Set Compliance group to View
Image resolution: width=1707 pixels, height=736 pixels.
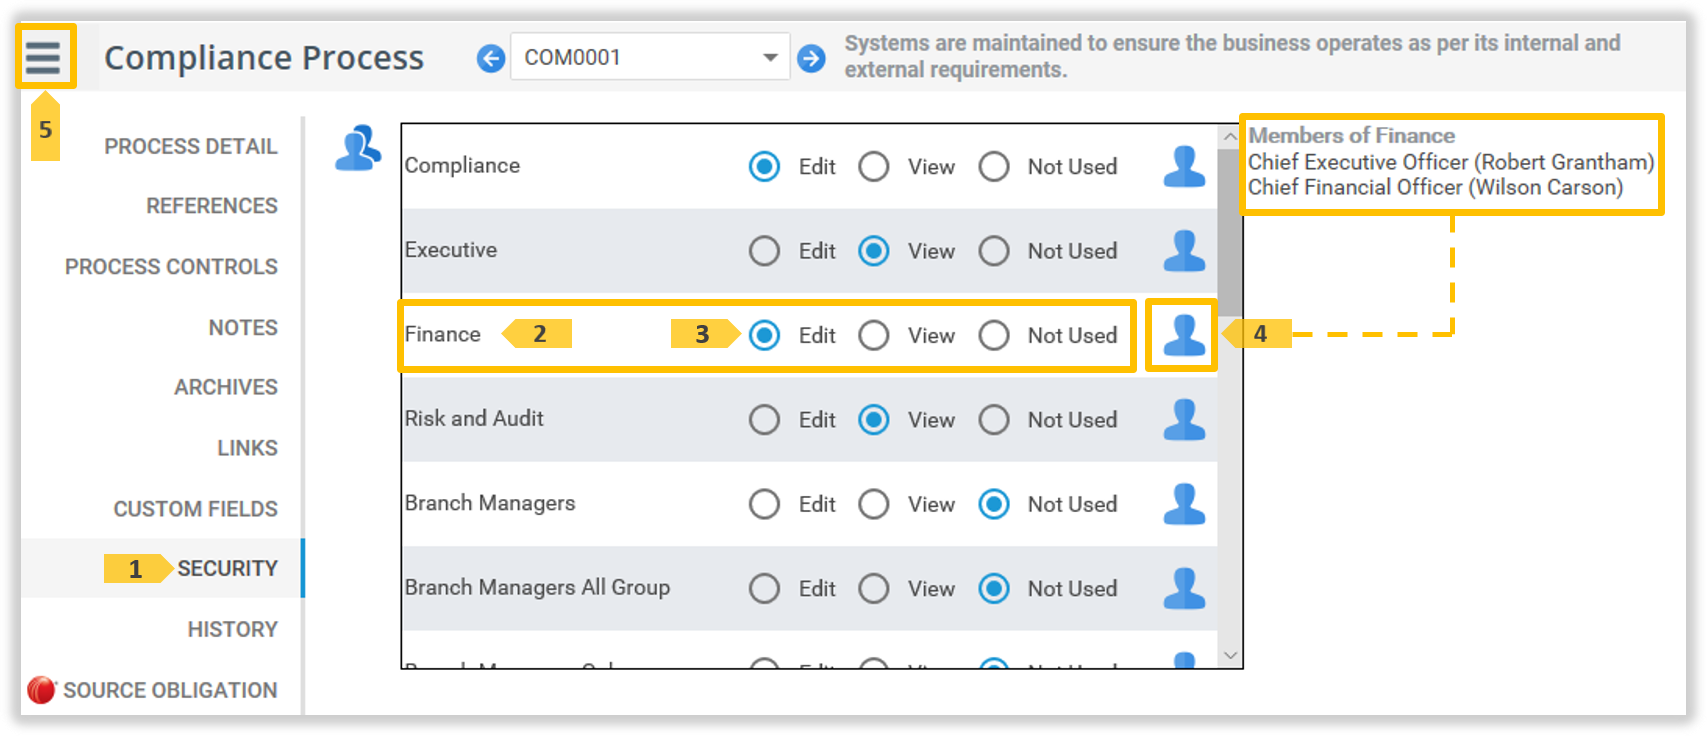[x=873, y=166]
